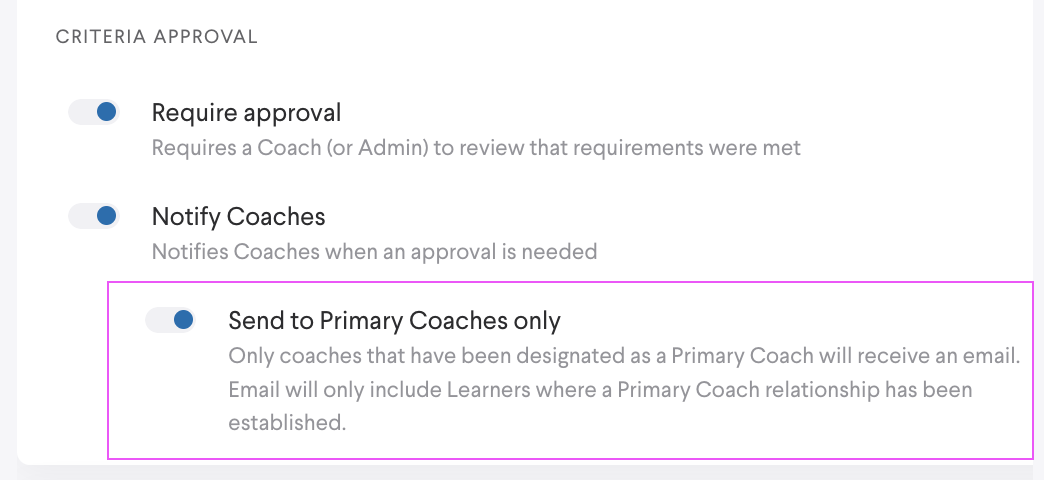Screen dimensions: 1044x480
Task: Turn off Send to Primary Coaches only
Action: coord(171,320)
